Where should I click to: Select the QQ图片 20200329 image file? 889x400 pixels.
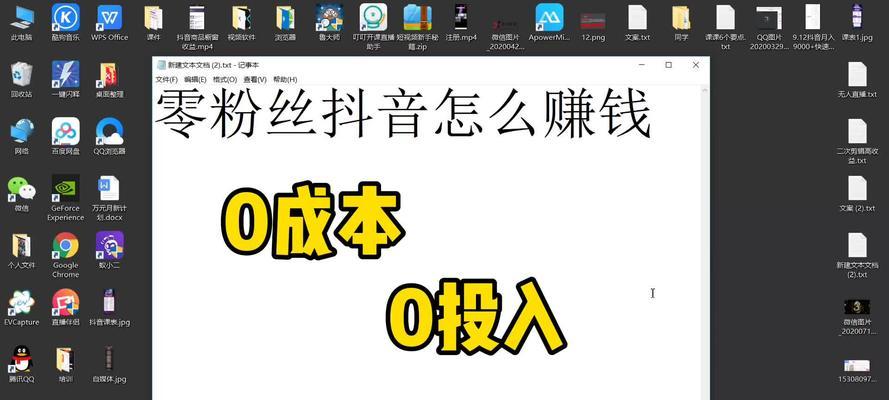tap(769, 27)
